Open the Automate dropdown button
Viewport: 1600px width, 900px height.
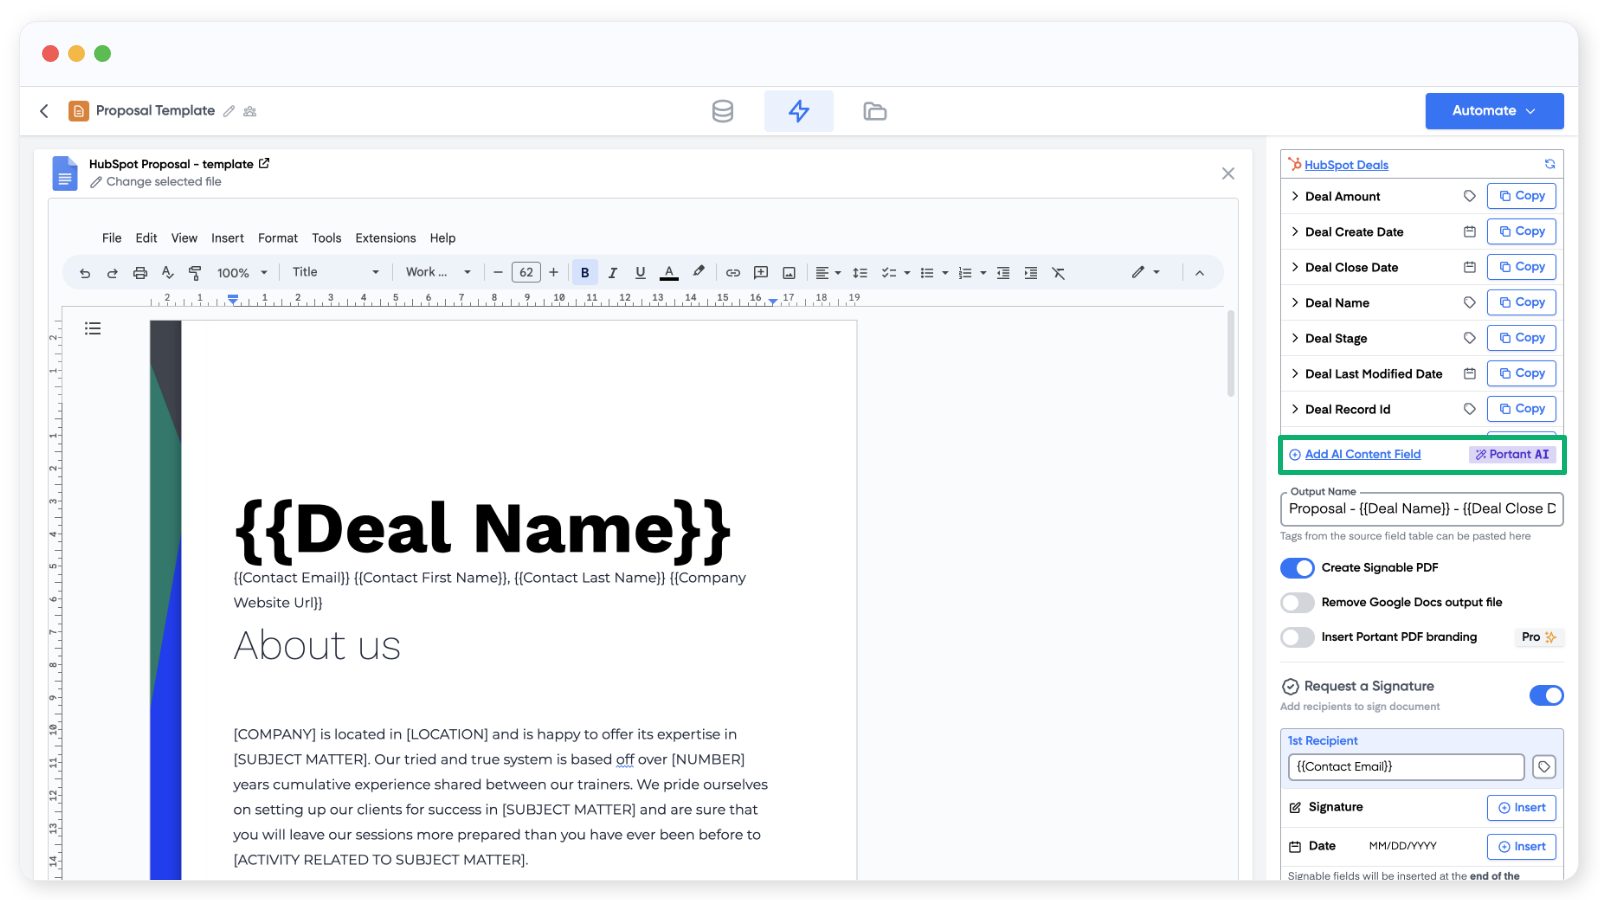[x=1494, y=111]
